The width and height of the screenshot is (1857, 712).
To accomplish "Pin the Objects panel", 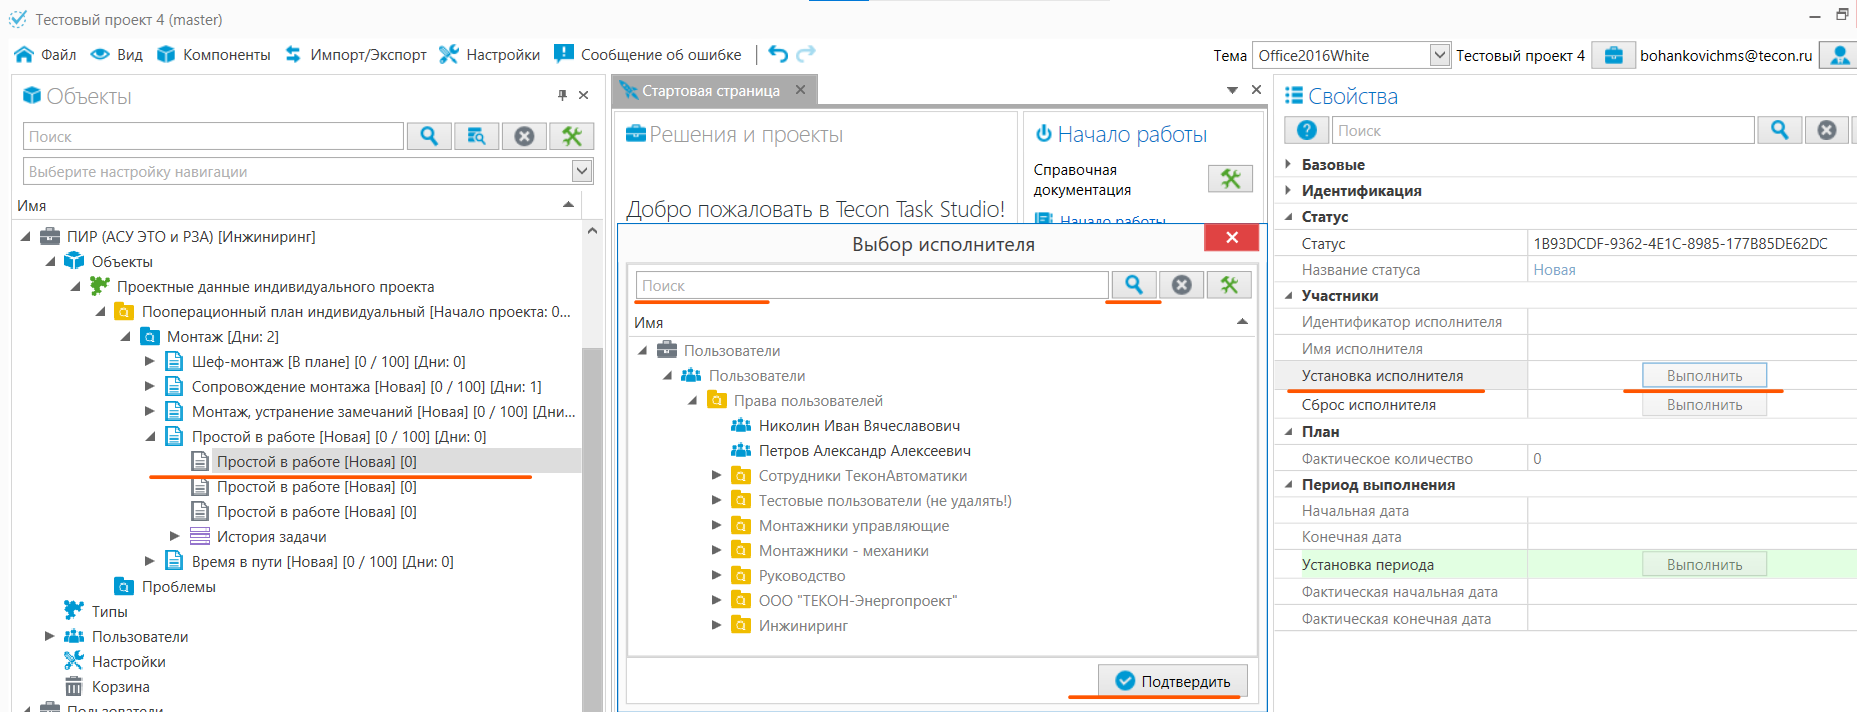I will coord(562,95).
